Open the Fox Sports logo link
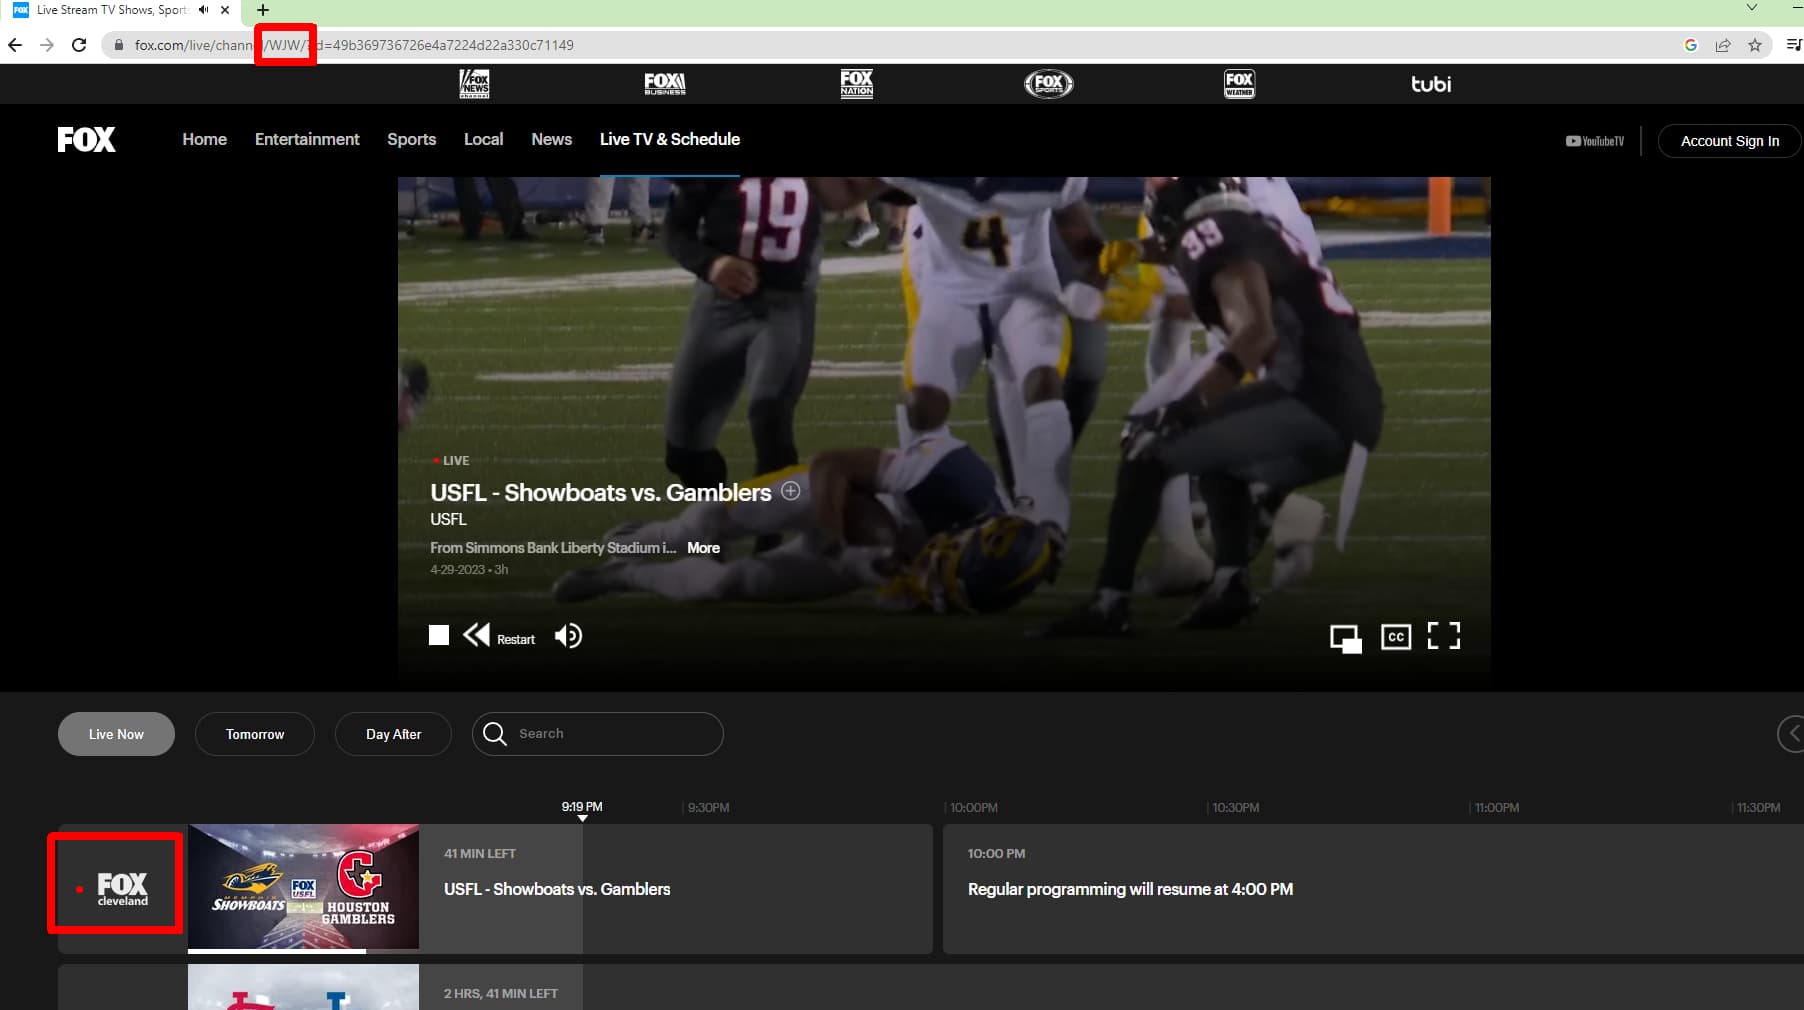The height and width of the screenshot is (1010, 1804). coord(1048,84)
